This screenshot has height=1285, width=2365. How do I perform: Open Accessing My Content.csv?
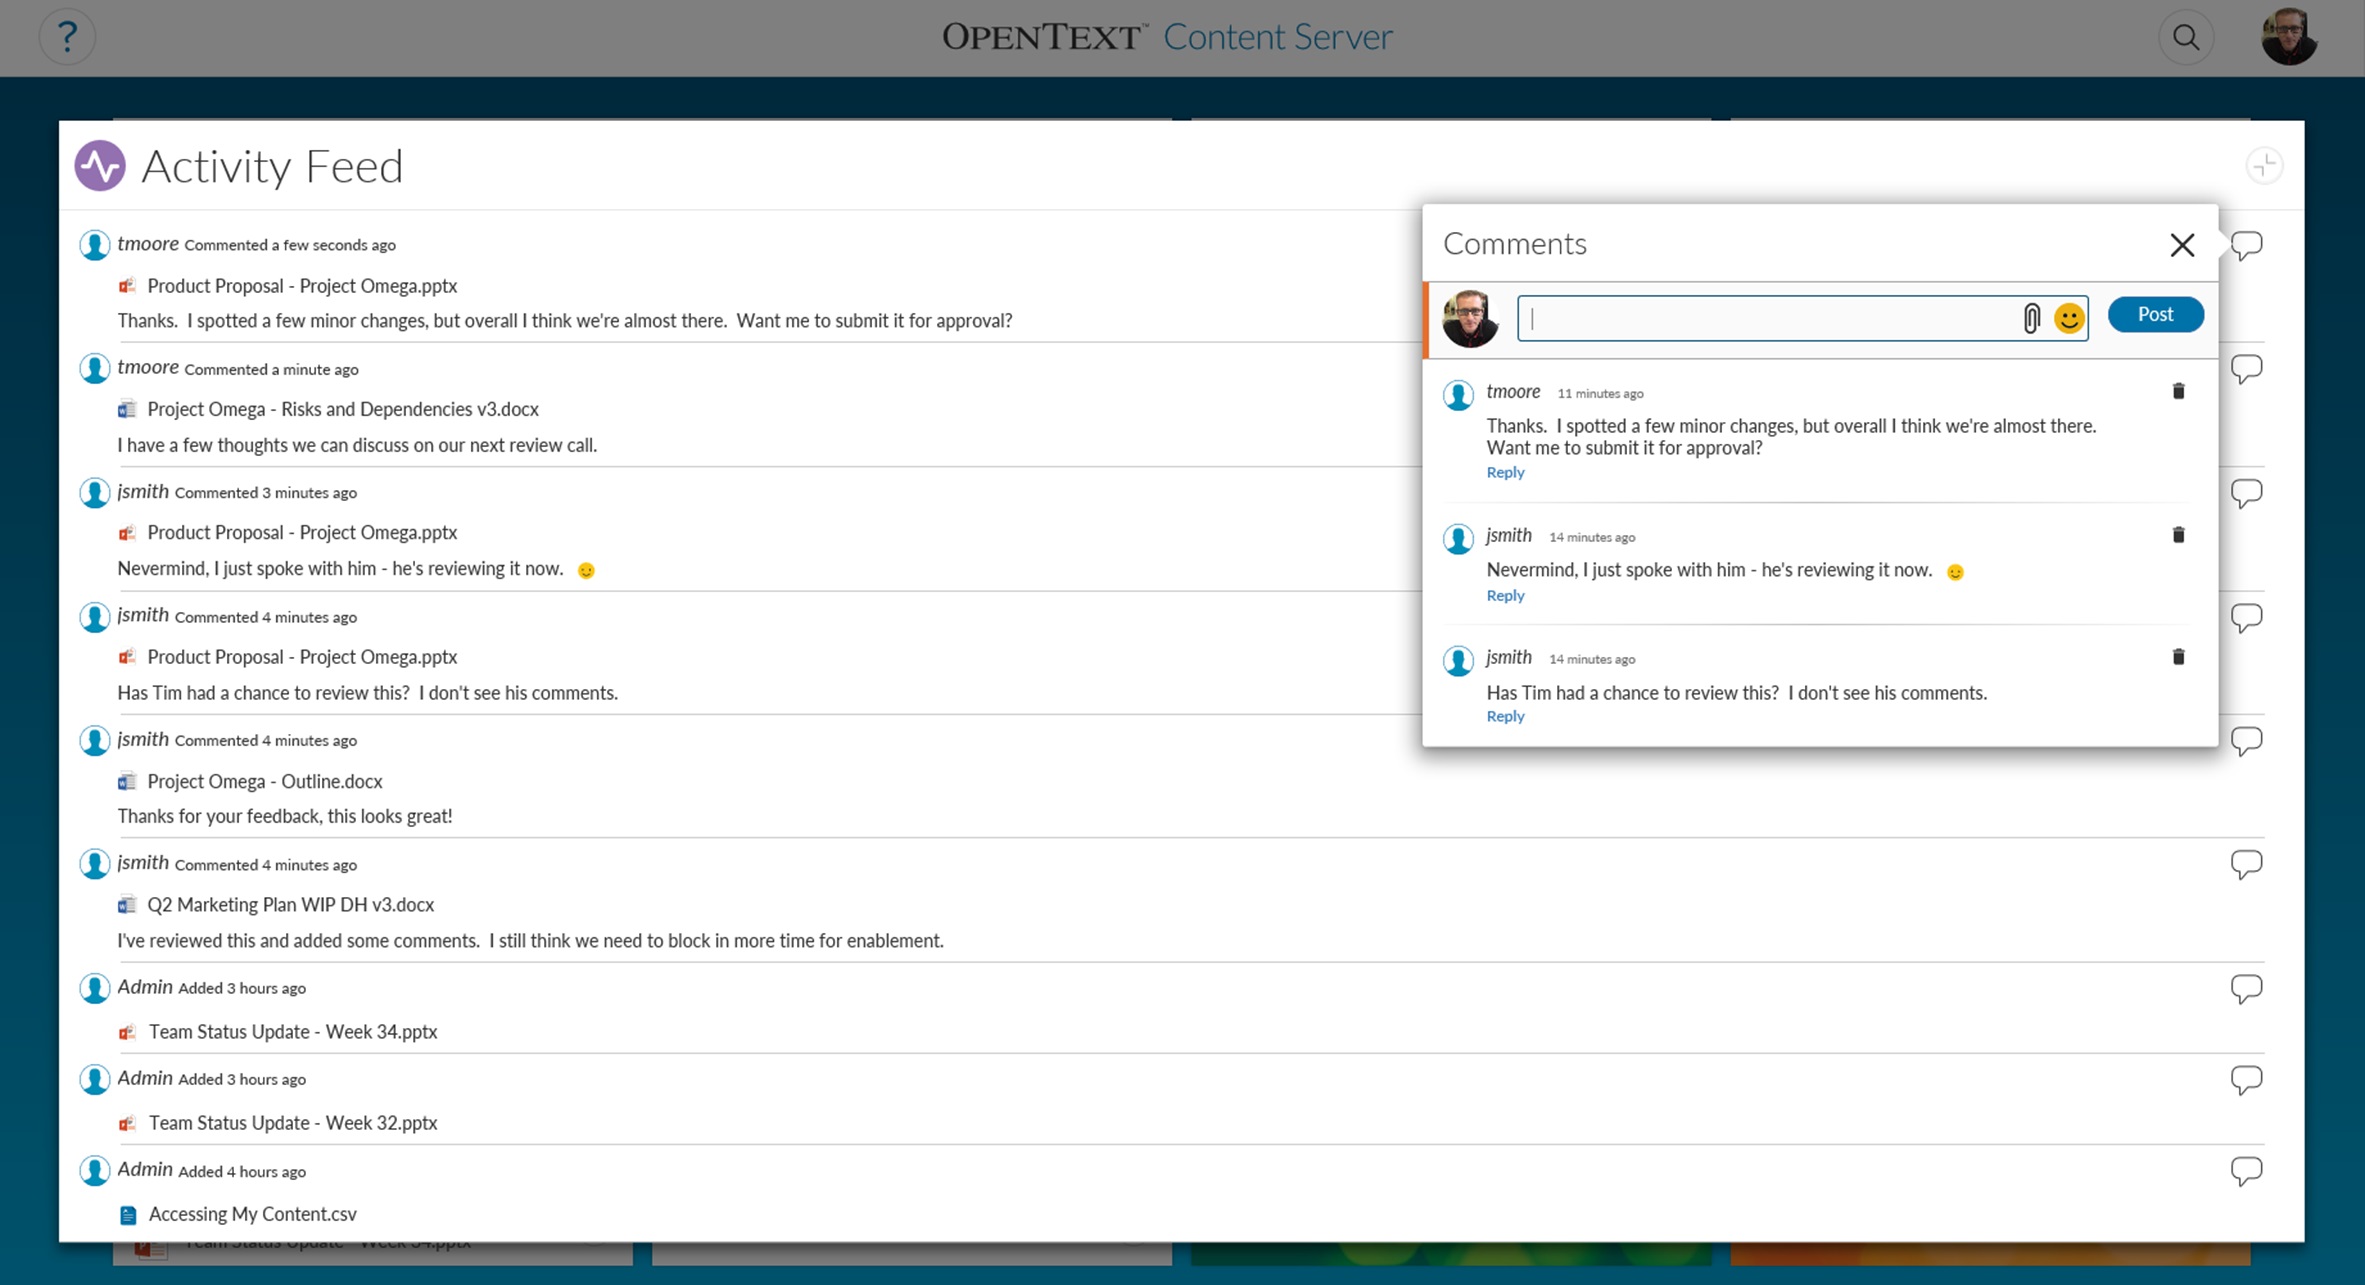[253, 1214]
